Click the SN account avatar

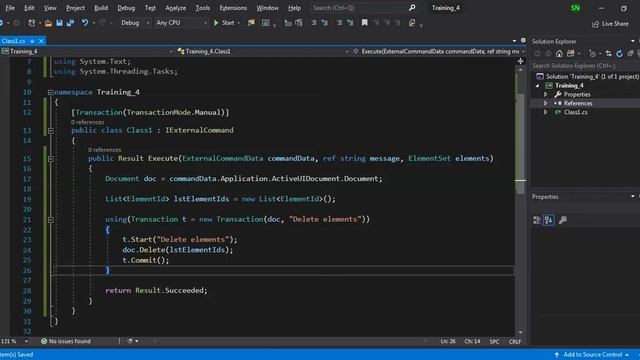(x=575, y=8)
